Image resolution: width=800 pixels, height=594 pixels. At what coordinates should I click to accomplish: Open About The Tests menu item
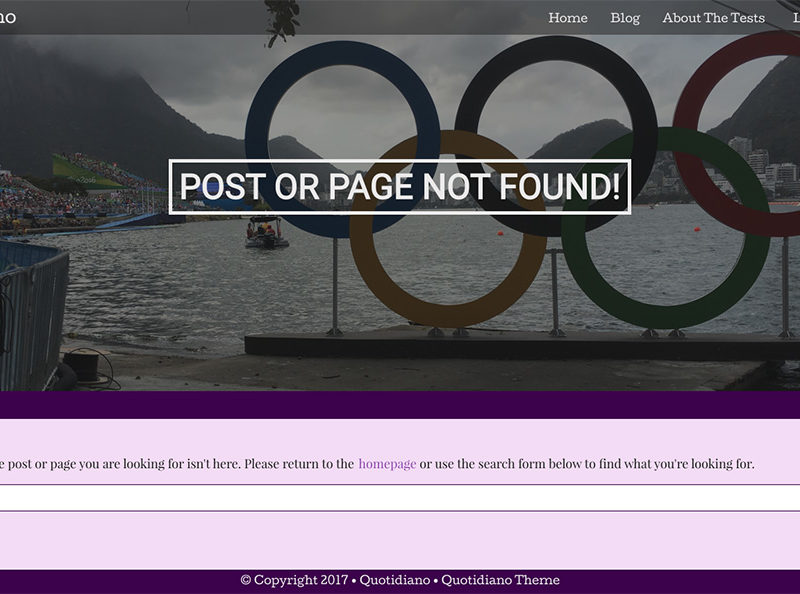click(713, 18)
